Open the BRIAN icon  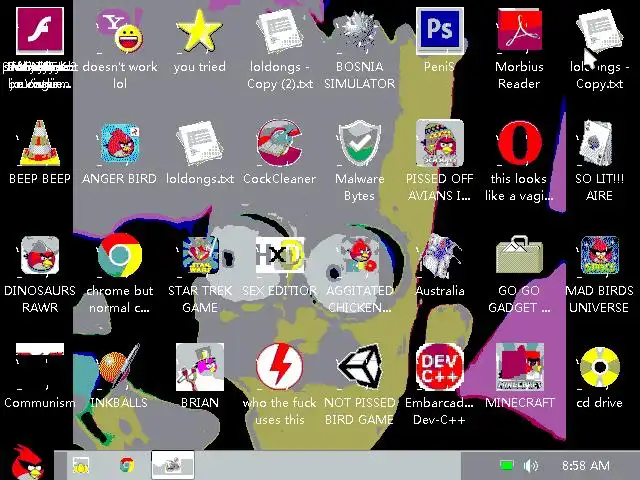click(200, 367)
